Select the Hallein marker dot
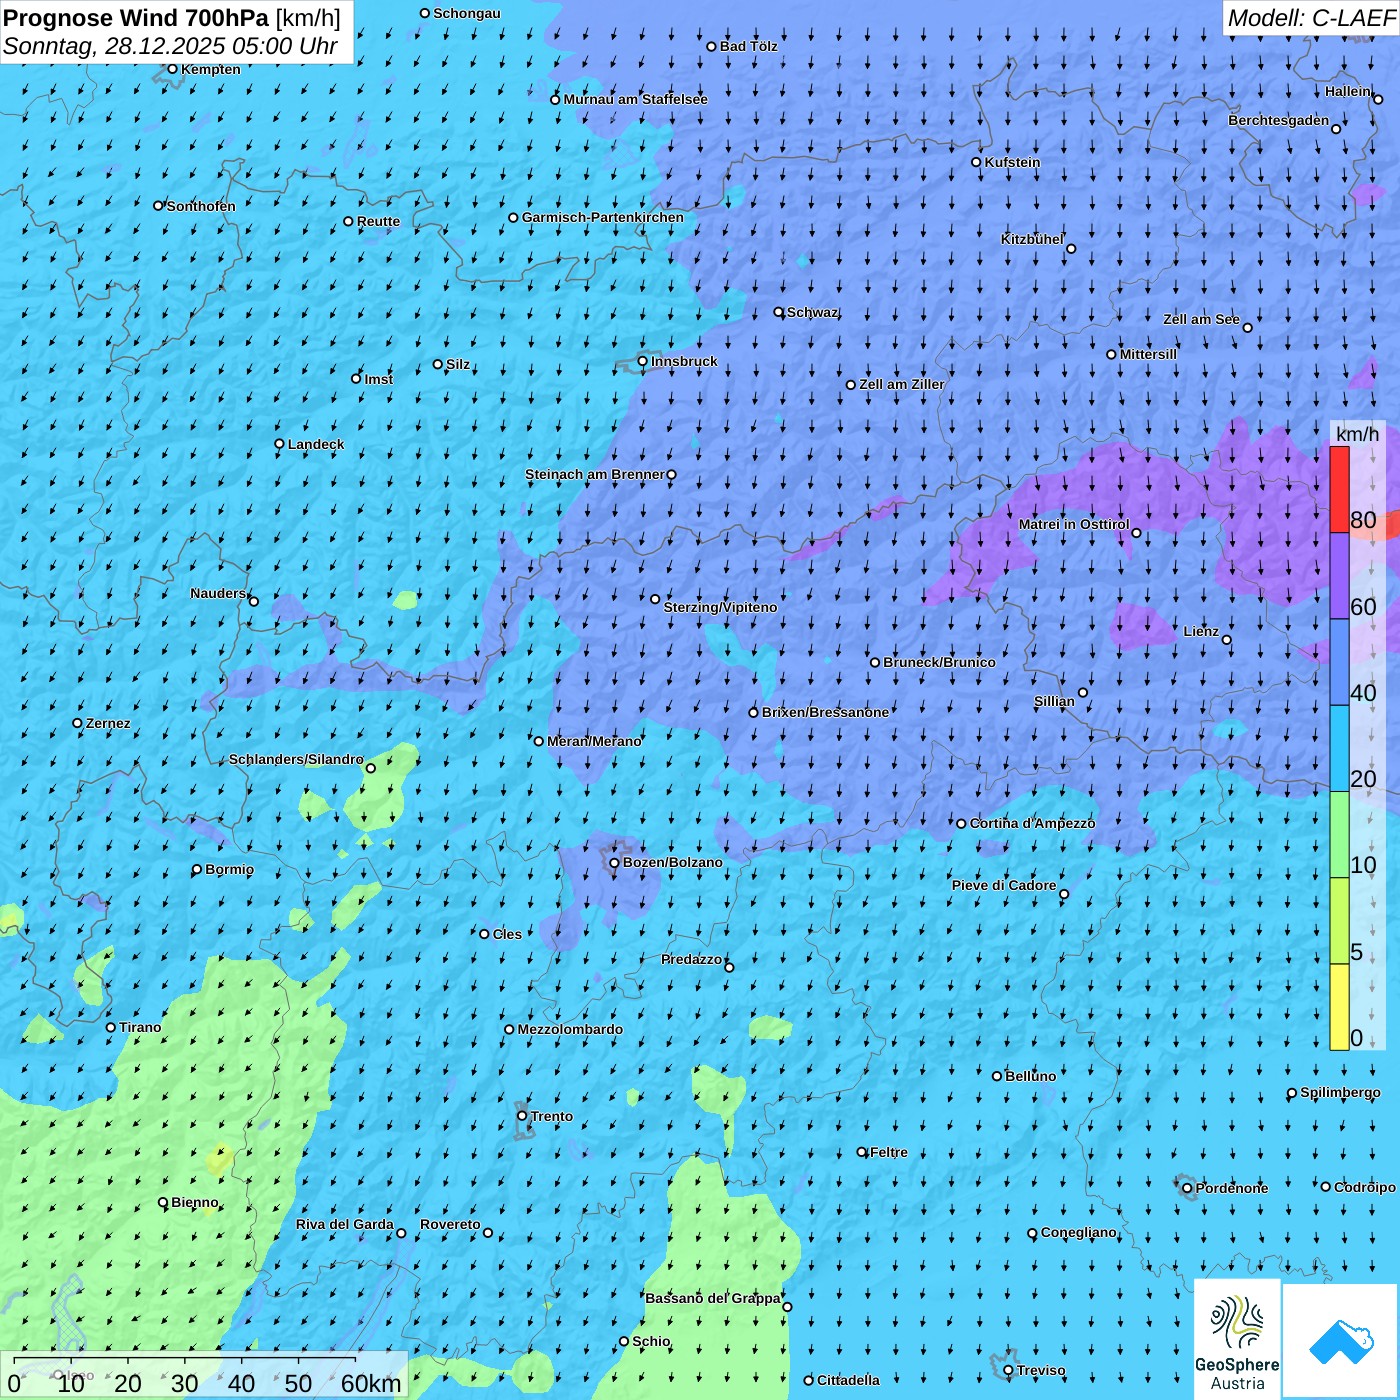The width and height of the screenshot is (1400, 1400). tap(1378, 99)
